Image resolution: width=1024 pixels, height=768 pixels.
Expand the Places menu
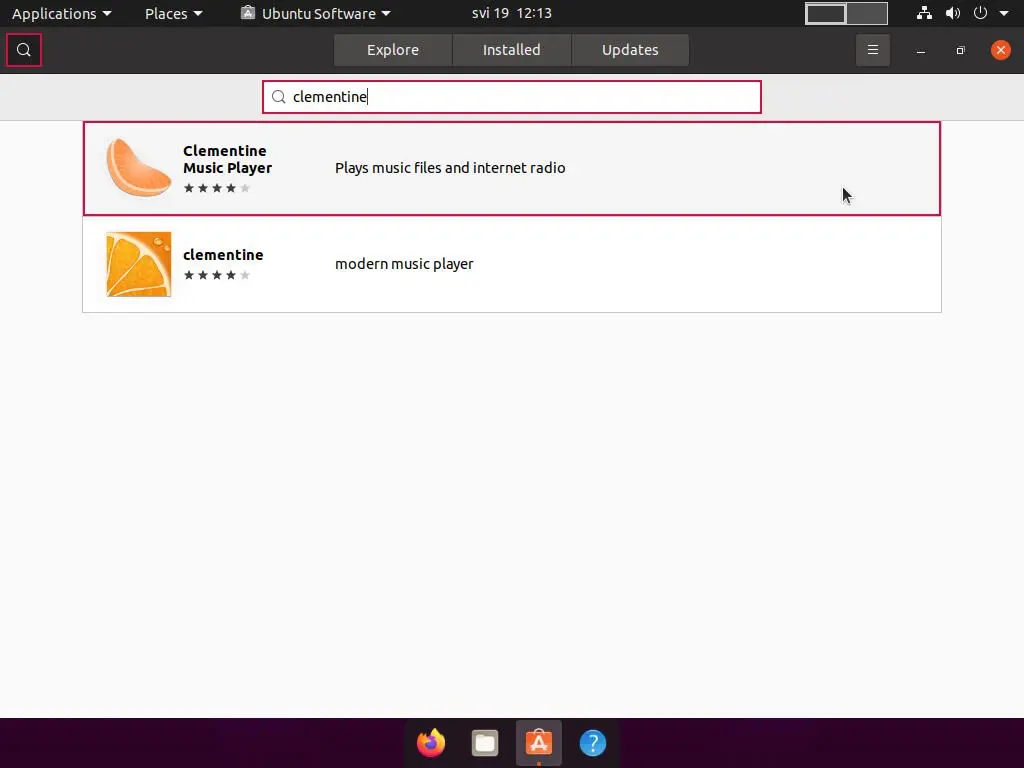point(173,13)
